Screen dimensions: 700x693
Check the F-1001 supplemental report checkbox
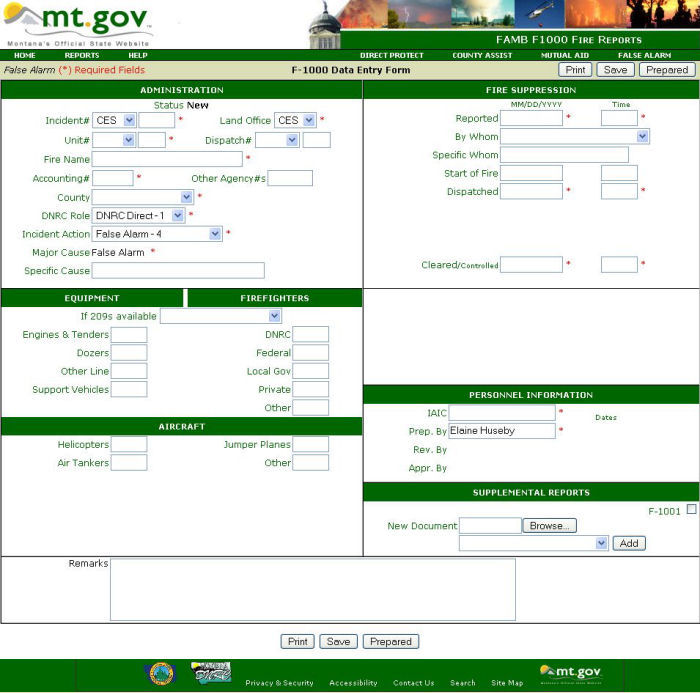click(x=691, y=510)
